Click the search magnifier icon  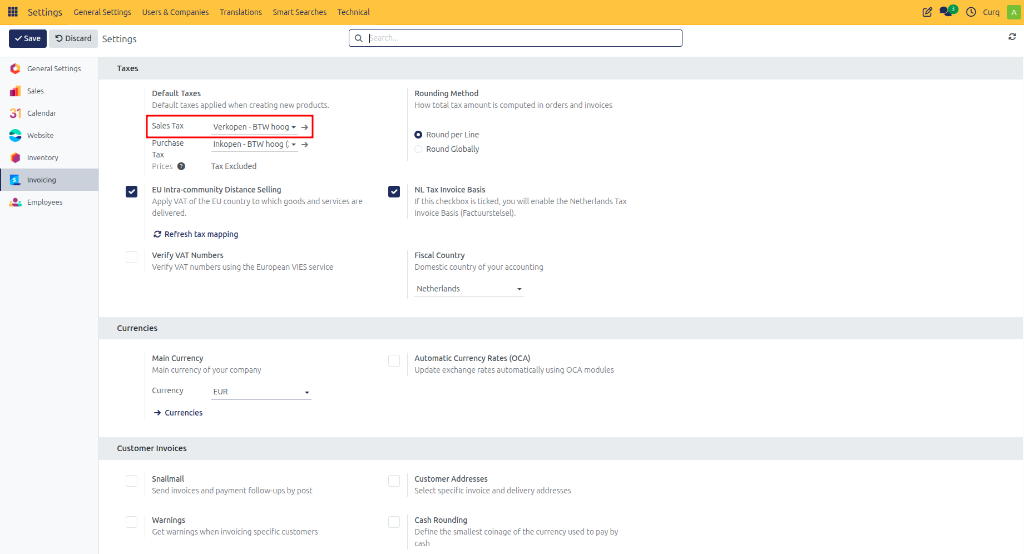[359, 38]
